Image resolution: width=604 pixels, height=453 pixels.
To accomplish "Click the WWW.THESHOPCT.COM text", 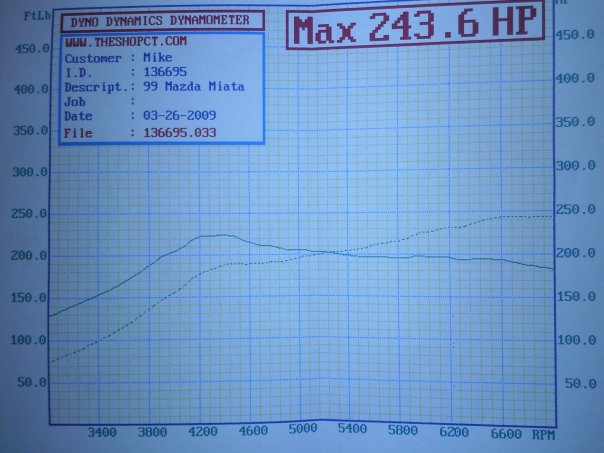I will tap(126, 42).
